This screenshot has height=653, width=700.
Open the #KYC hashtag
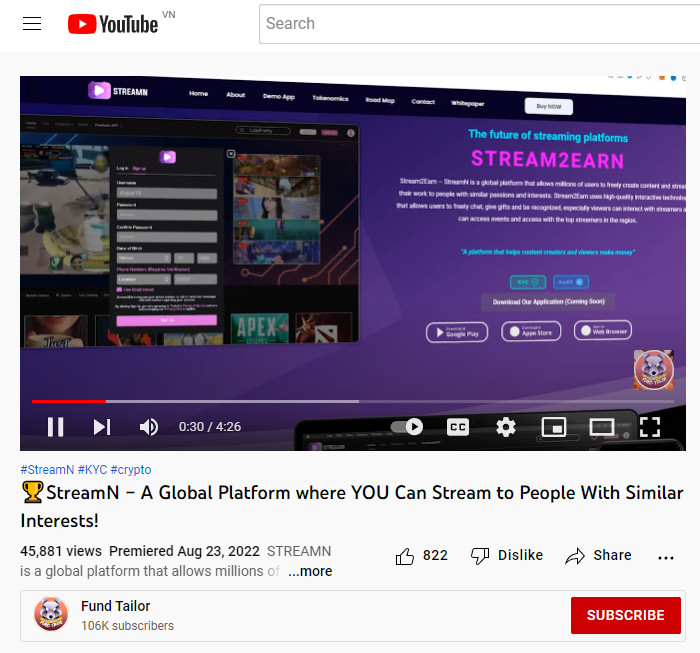point(92,470)
